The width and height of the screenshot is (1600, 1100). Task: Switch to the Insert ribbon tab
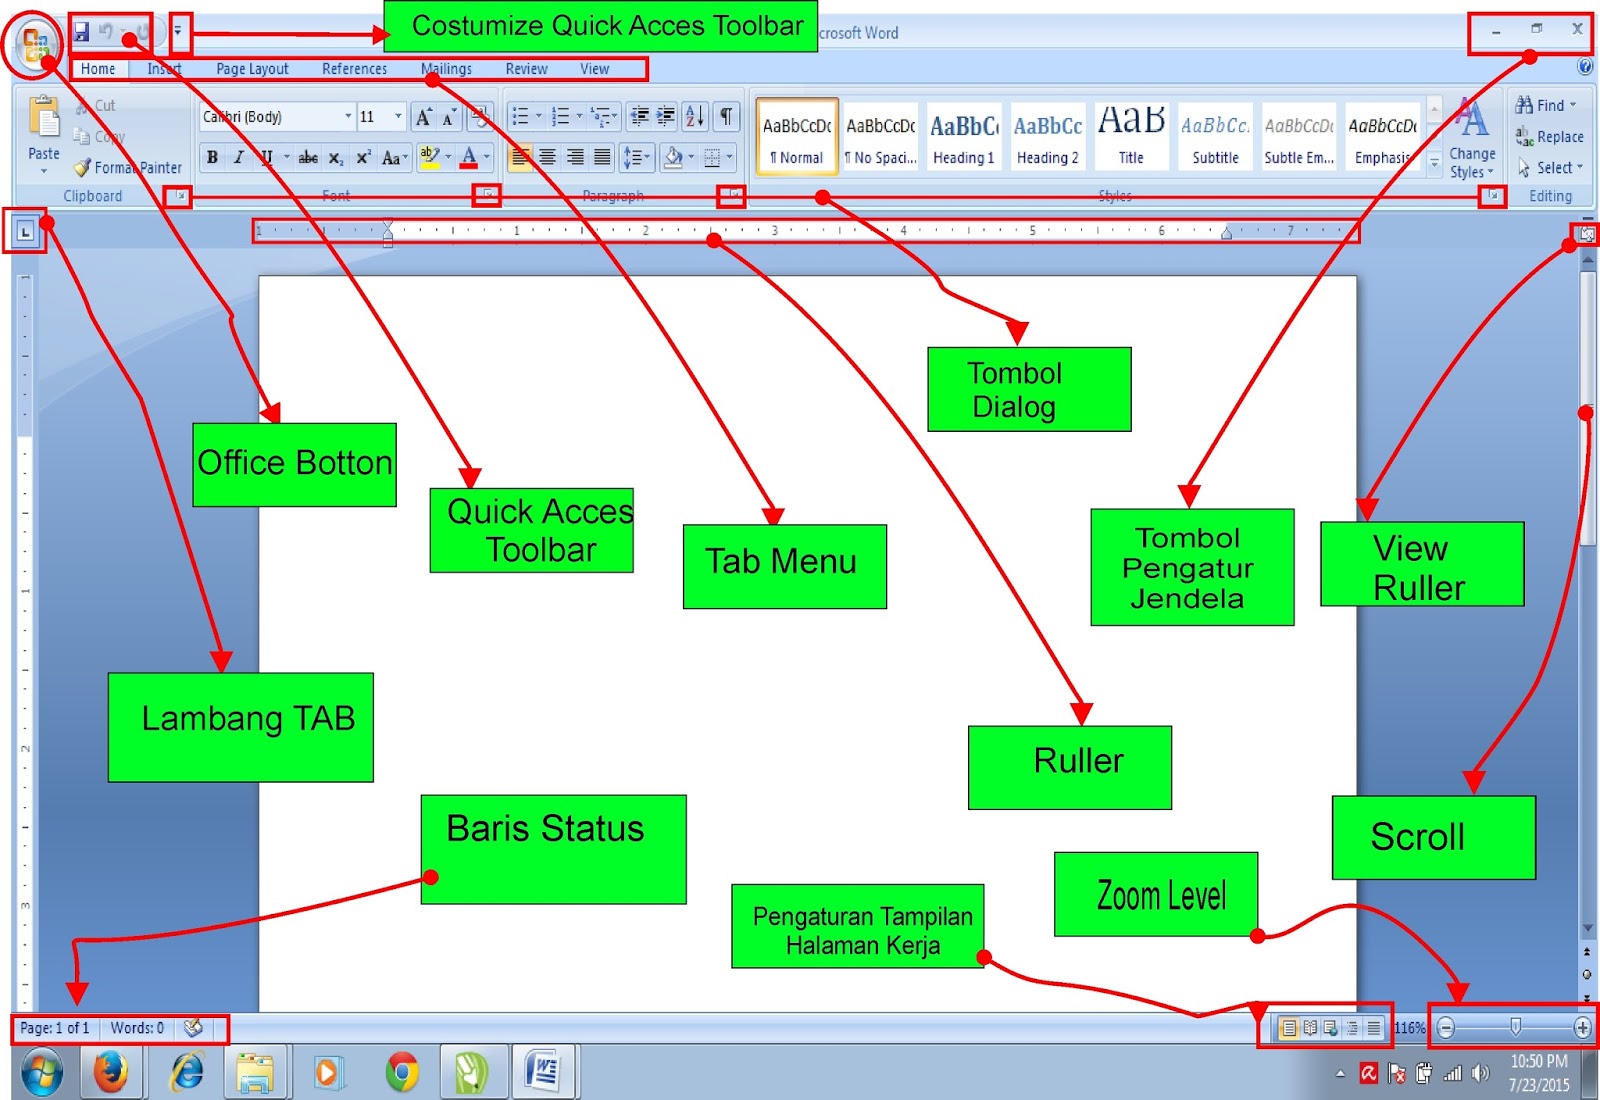[x=163, y=68]
